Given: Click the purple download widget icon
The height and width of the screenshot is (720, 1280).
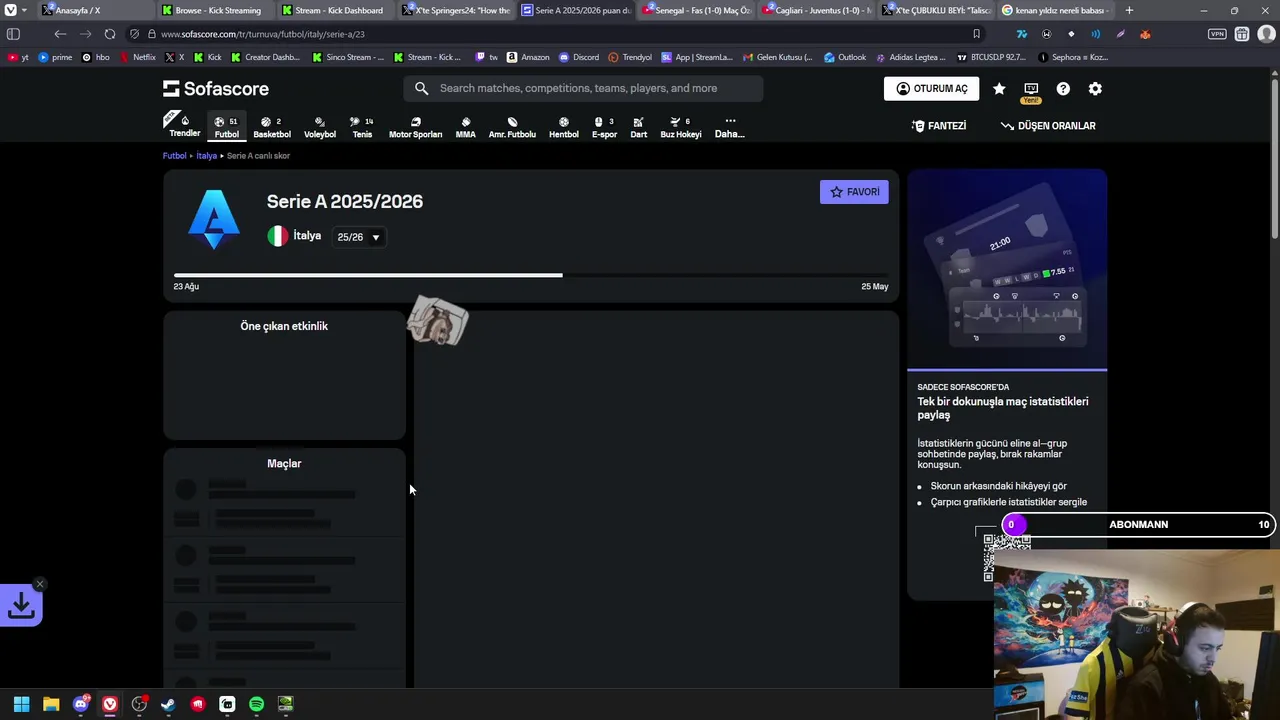Looking at the screenshot, I should tap(21, 605).
